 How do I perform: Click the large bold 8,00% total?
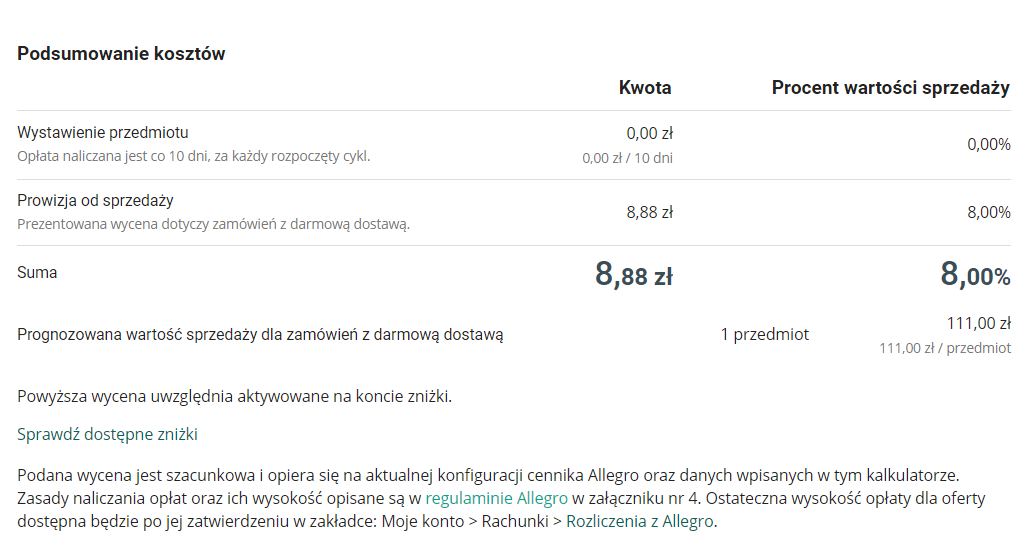[x=975, y=274]
